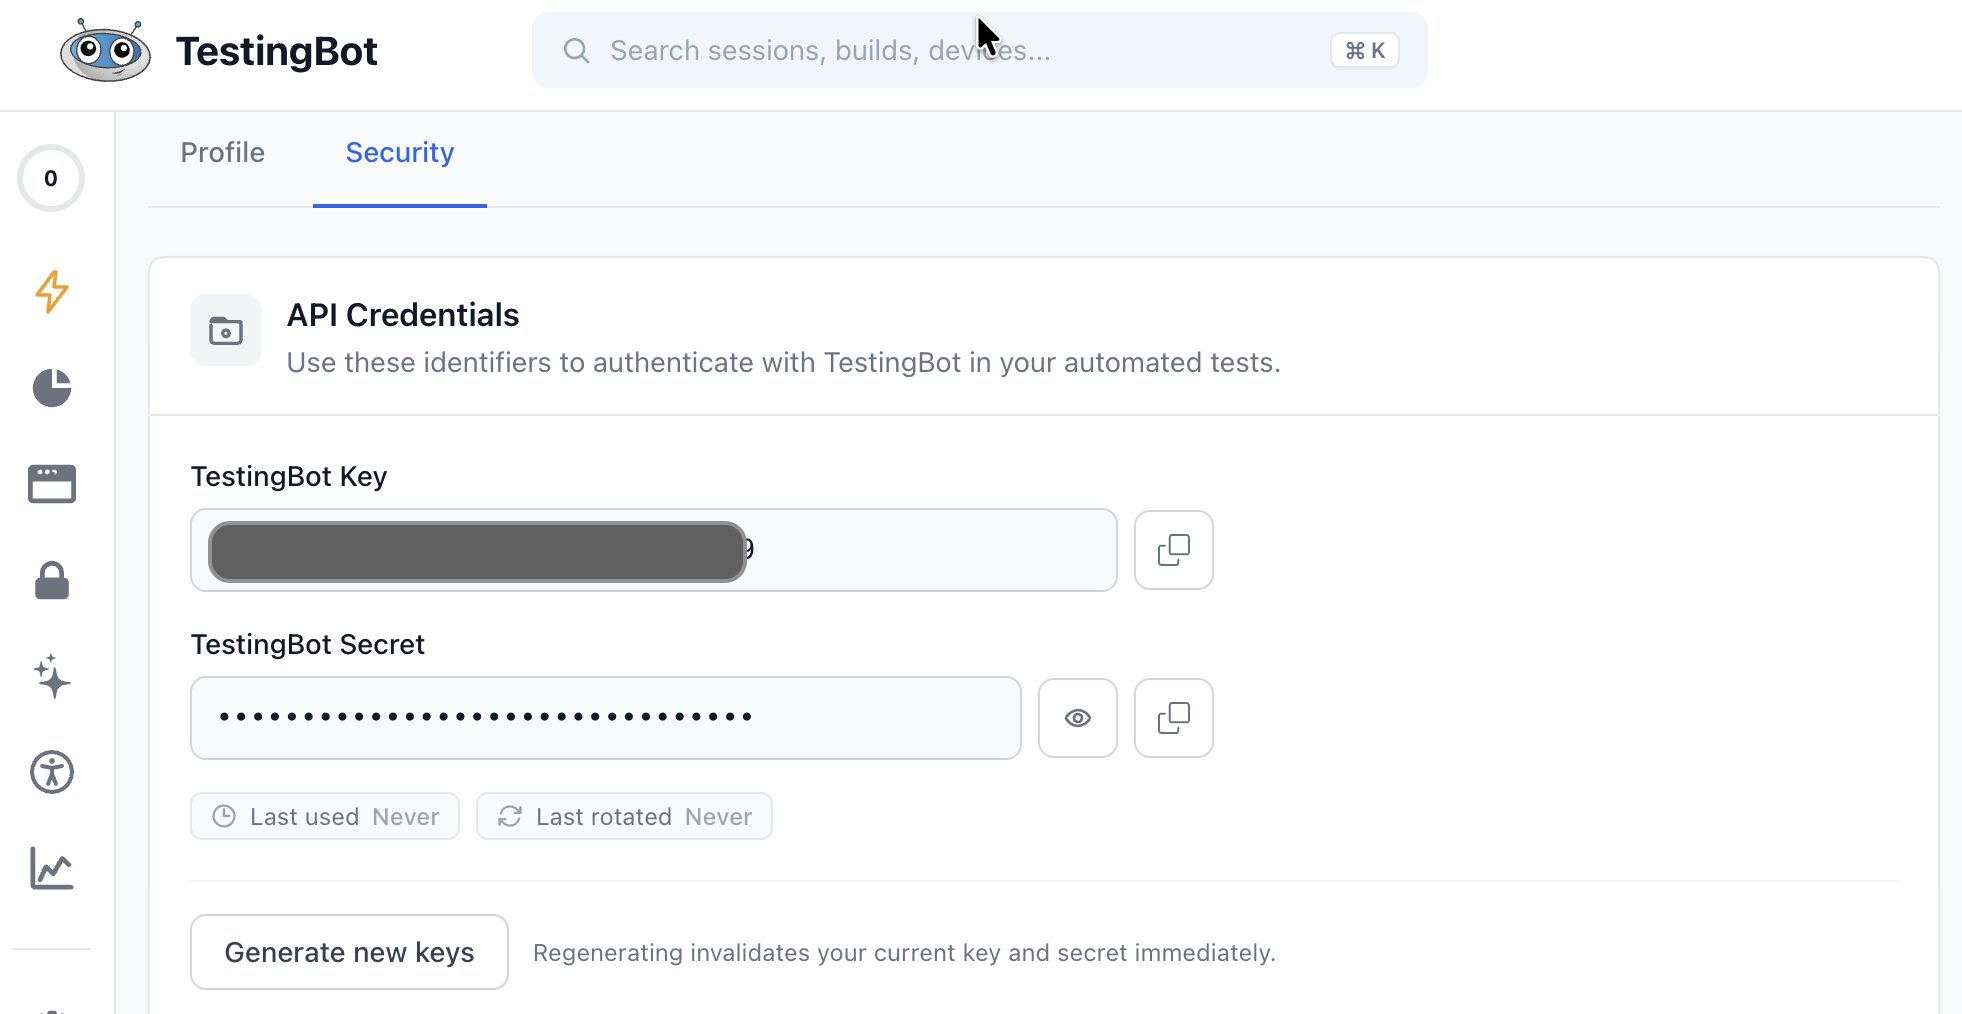Copy the TestingBot Secret
Image resolution: width=1962 pixels, height=1014 pixels.
click(1174, 718)
